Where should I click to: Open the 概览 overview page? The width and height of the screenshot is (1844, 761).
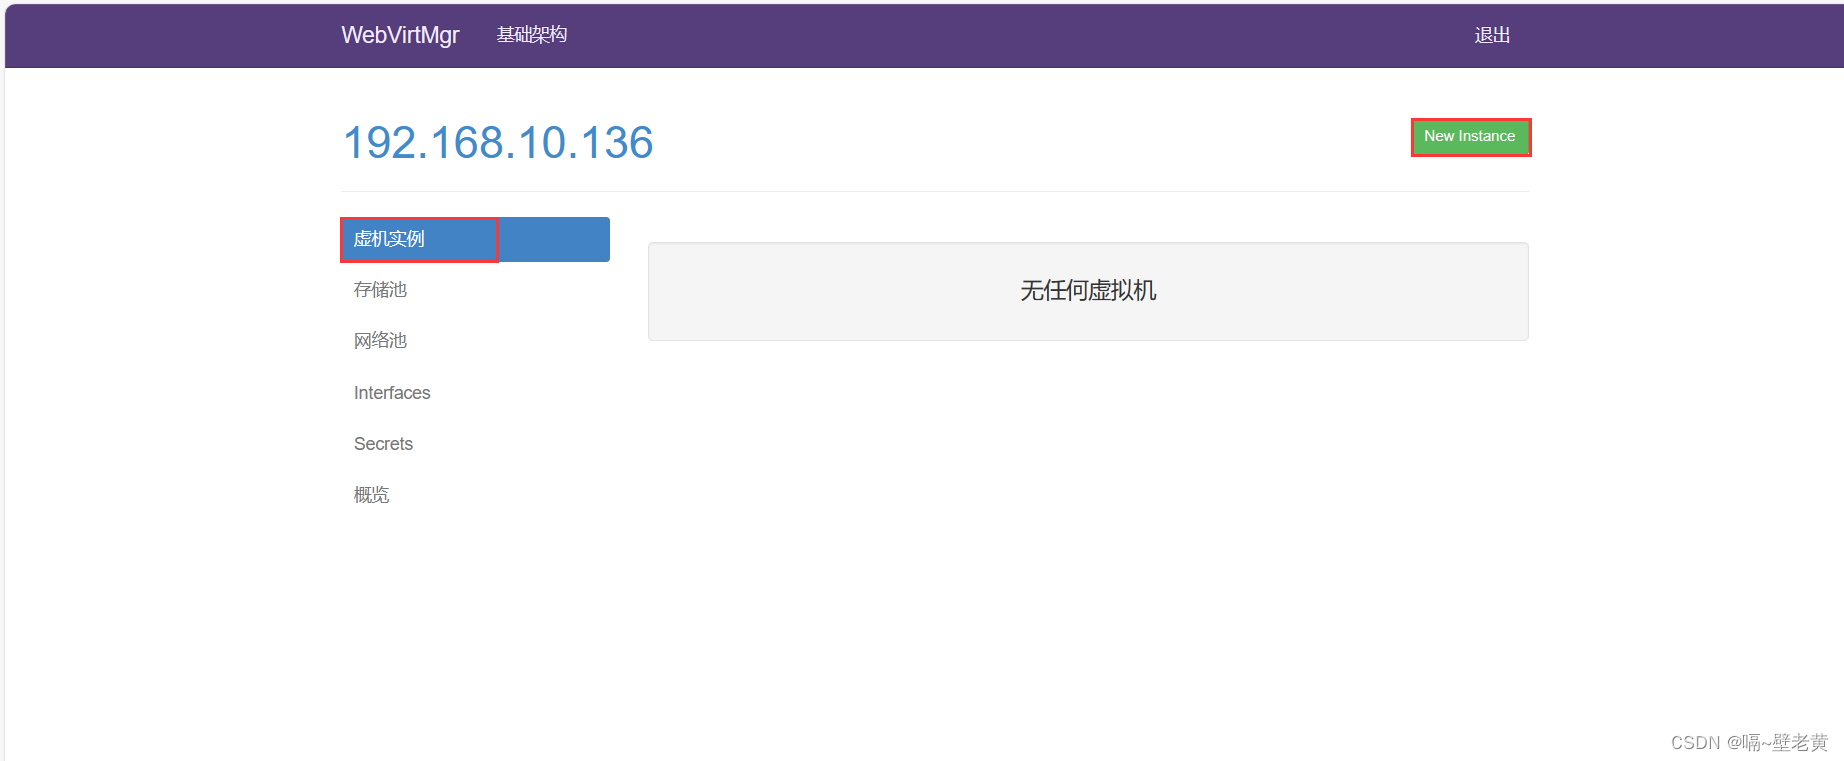[371, 495]
